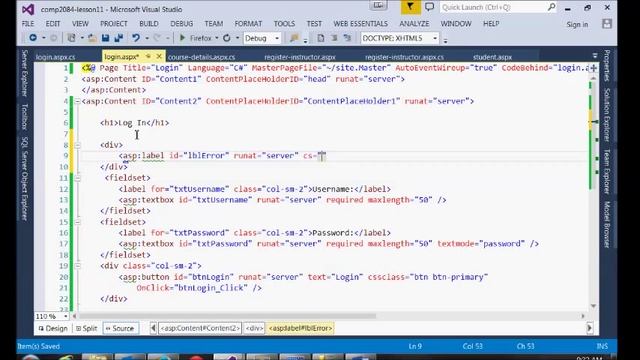Image resolution: width=640 pixels, height=360 pixels.
Task: Click the presentation mode icon in title bar
Action: [x=378, y=6]
